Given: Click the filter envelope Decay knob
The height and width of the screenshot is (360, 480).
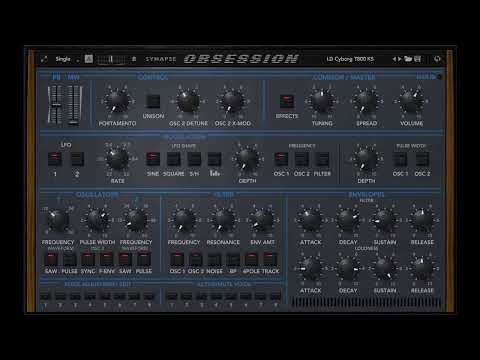Looking at the screenshot, I should 348,220.
